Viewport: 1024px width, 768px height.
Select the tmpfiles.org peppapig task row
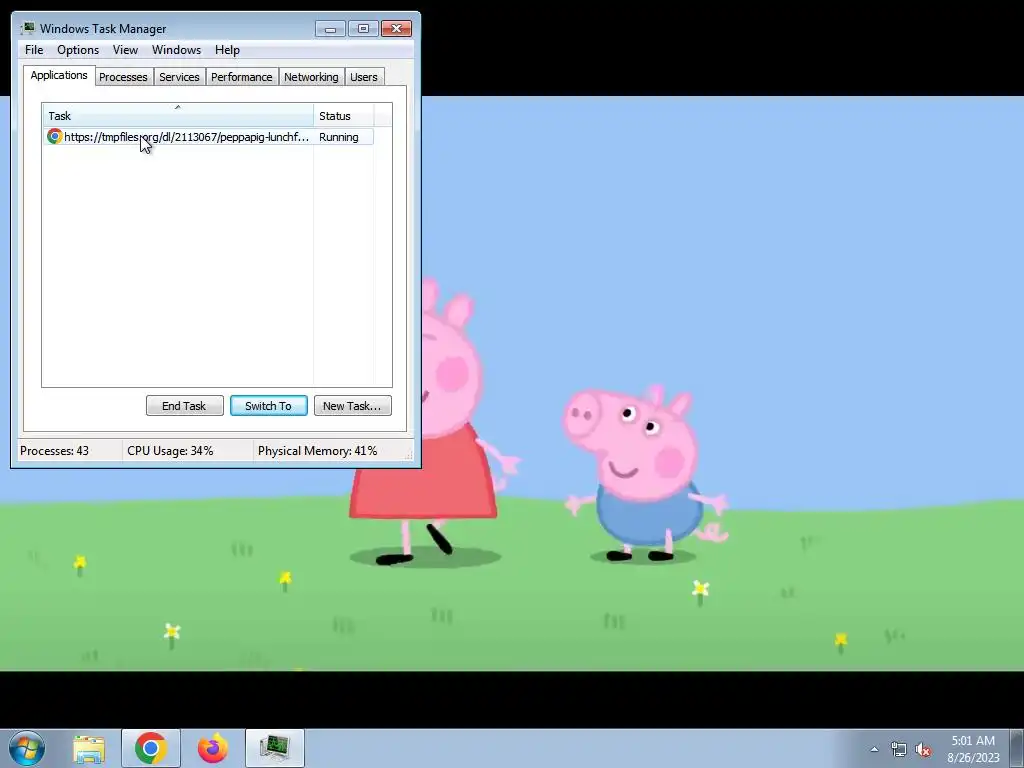point(208,136)
